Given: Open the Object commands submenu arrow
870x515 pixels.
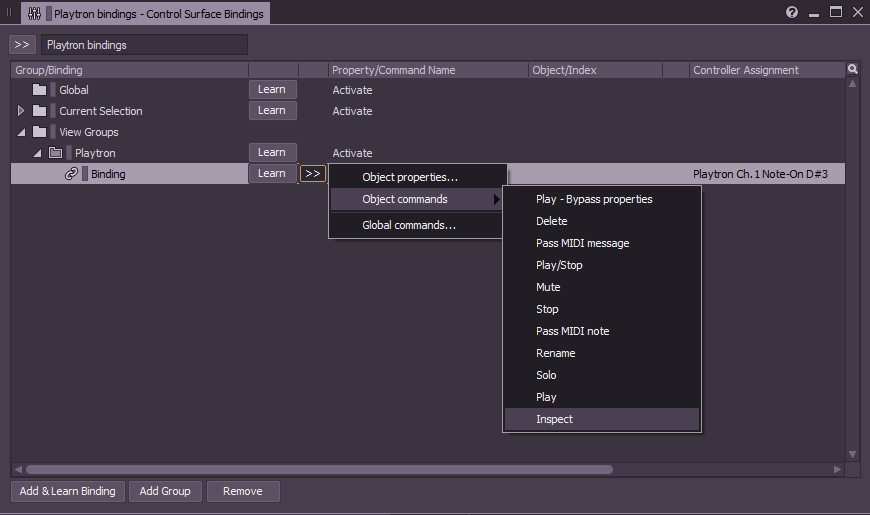Looking at the screenshot, I should coord(497,199).
